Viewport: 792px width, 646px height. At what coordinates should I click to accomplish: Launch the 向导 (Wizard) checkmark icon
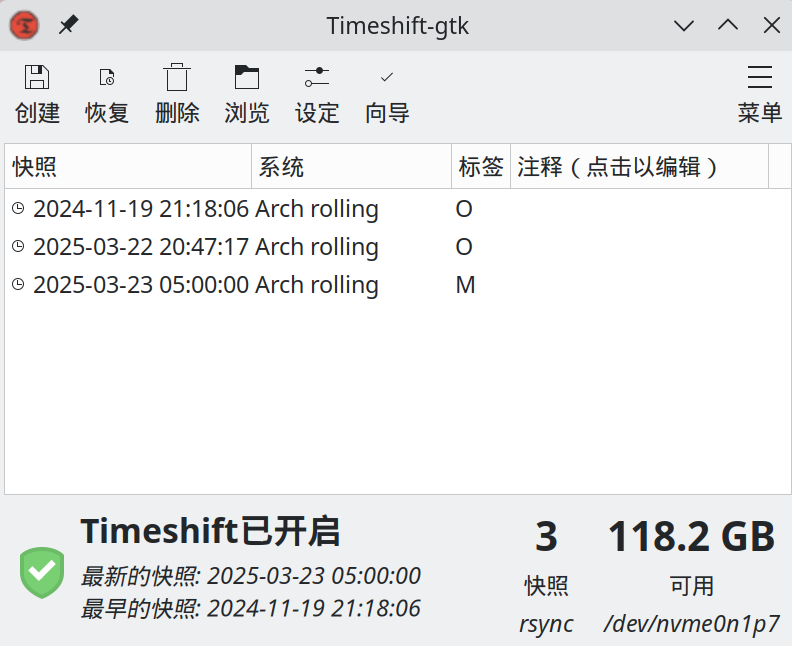pos(387,78)
